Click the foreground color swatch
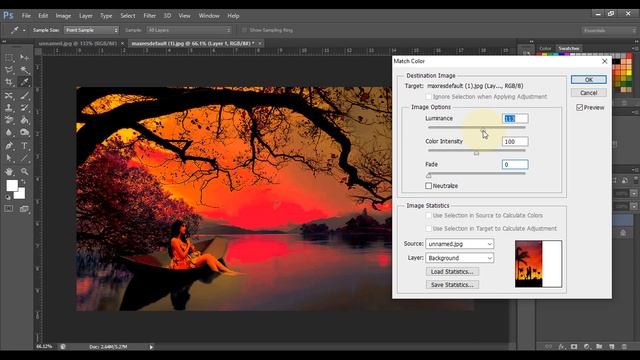Screen dimensions: 640x360 [12, 186]
